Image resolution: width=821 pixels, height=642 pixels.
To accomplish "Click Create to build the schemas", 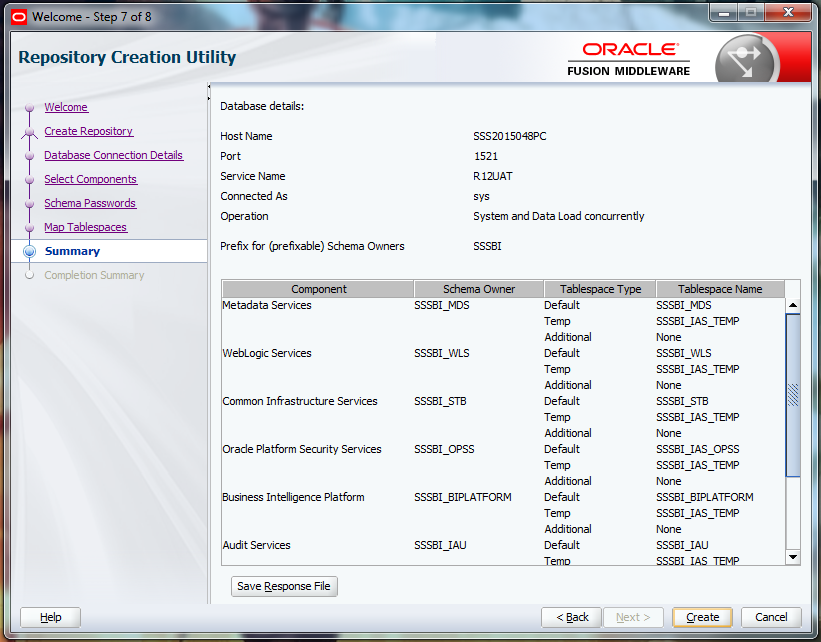I will click(x=702, y=617).
